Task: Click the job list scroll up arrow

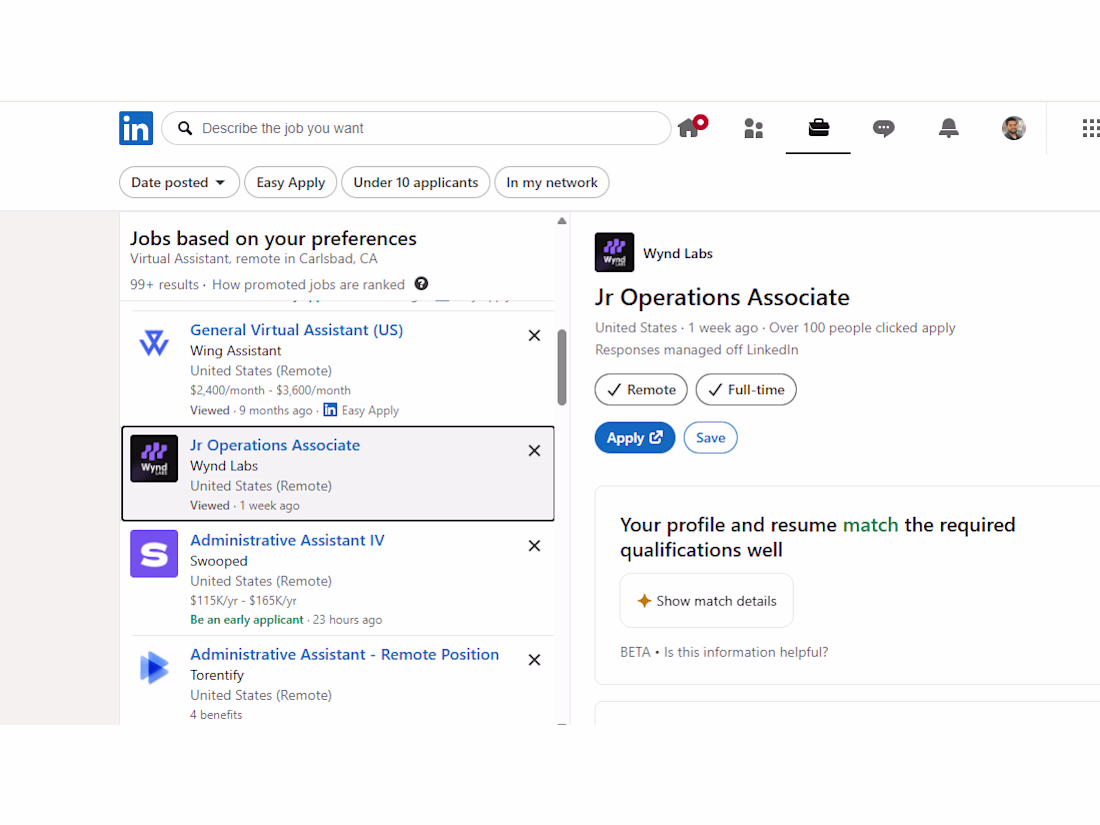Action: click(x=562, y=221)
